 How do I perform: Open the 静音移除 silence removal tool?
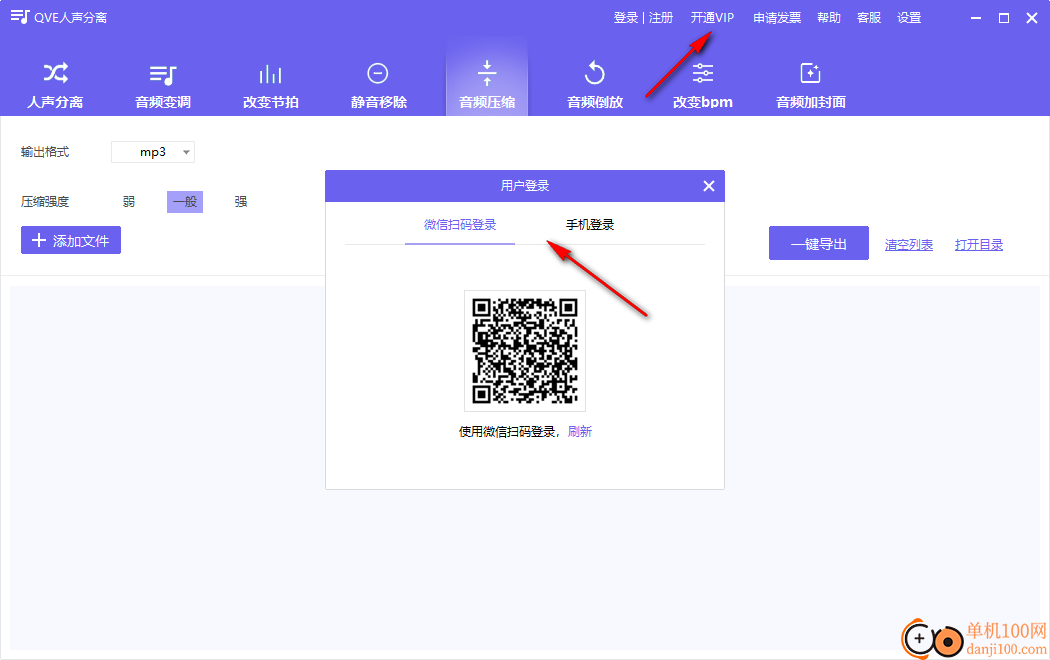coord(378,85)
